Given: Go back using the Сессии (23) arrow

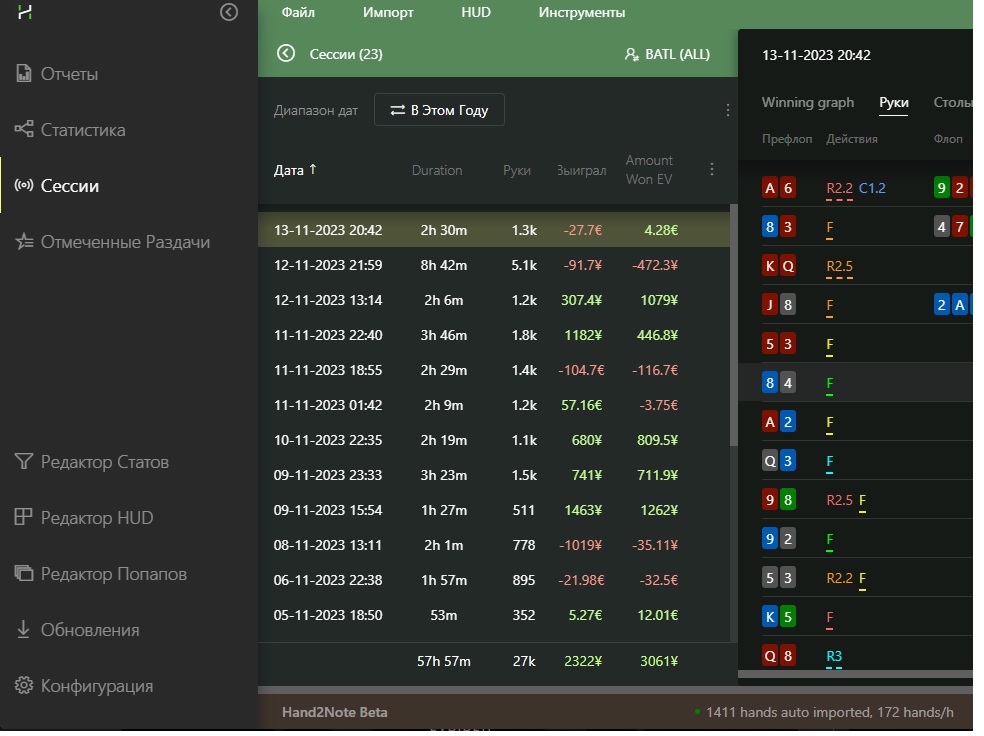Looking at the screenshot, I should tap(288, 54).
